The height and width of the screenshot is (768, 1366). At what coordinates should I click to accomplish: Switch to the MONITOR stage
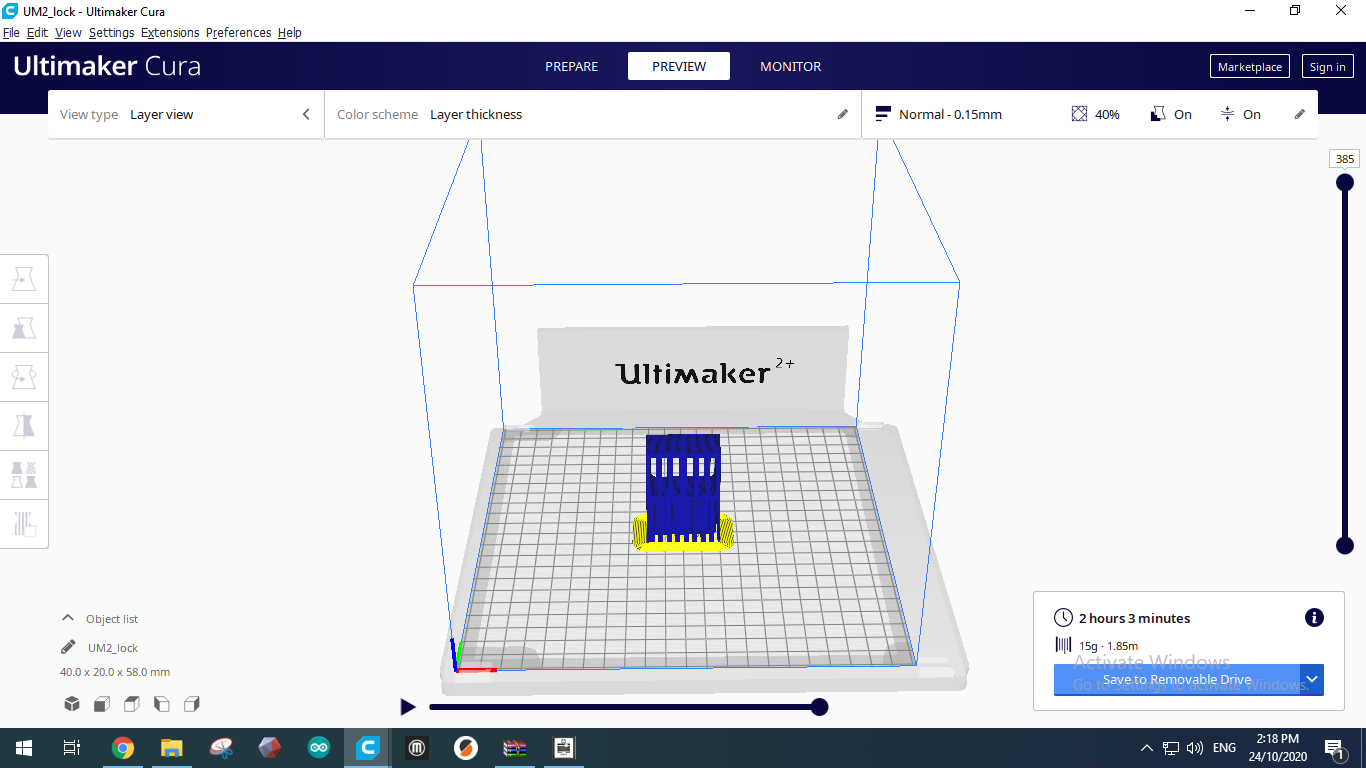(790, 66)
